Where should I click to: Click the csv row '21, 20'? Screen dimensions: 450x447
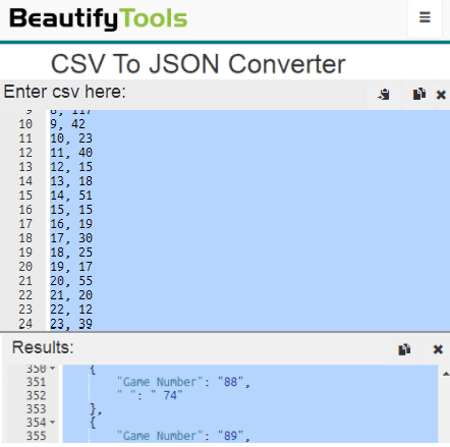click(250, 295)
